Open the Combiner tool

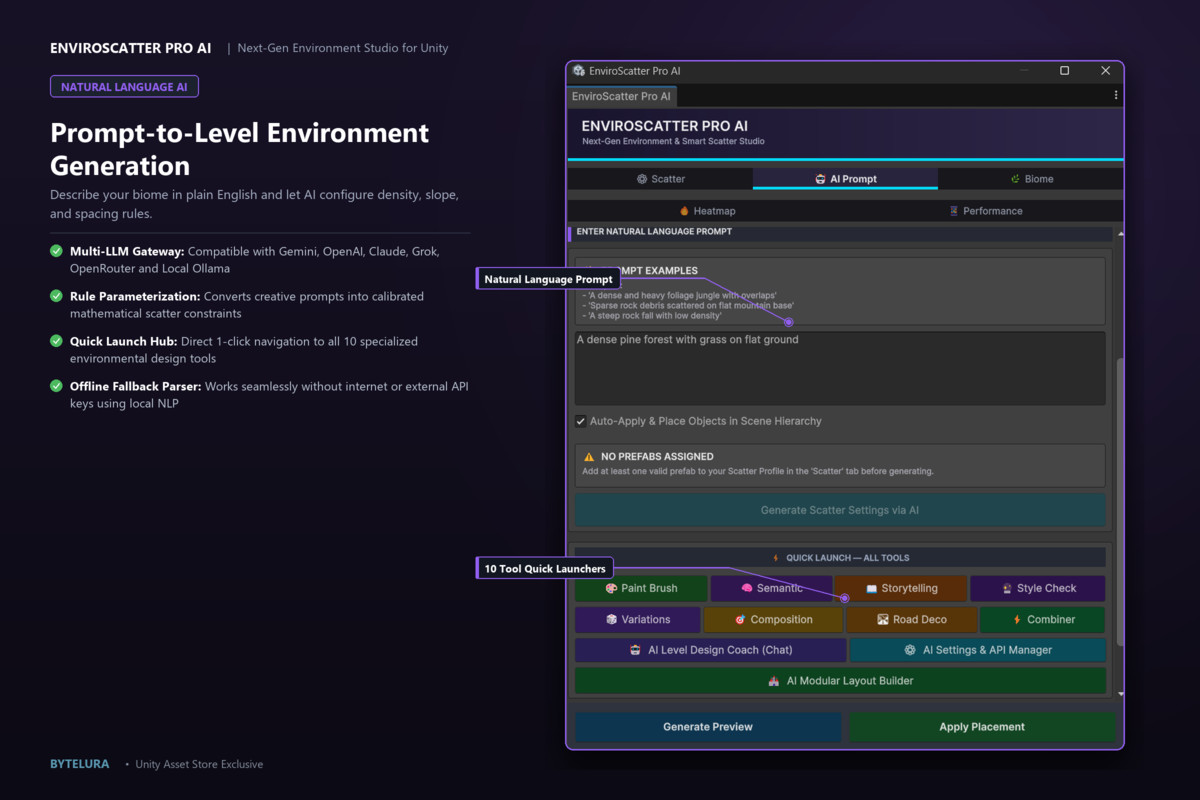tap(1043, 619)
